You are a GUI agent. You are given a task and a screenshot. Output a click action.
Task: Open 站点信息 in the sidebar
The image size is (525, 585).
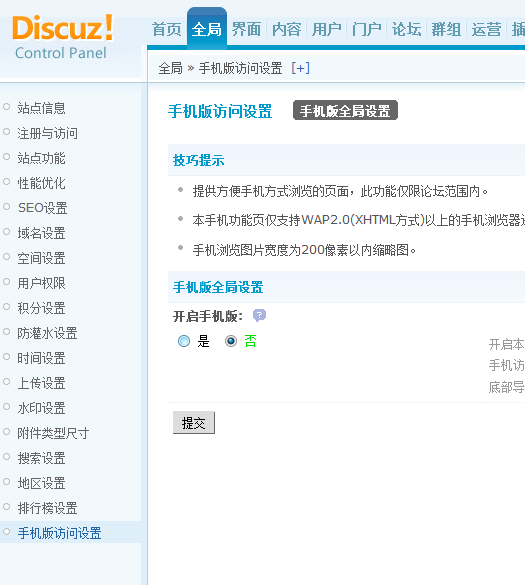point(41,108)
